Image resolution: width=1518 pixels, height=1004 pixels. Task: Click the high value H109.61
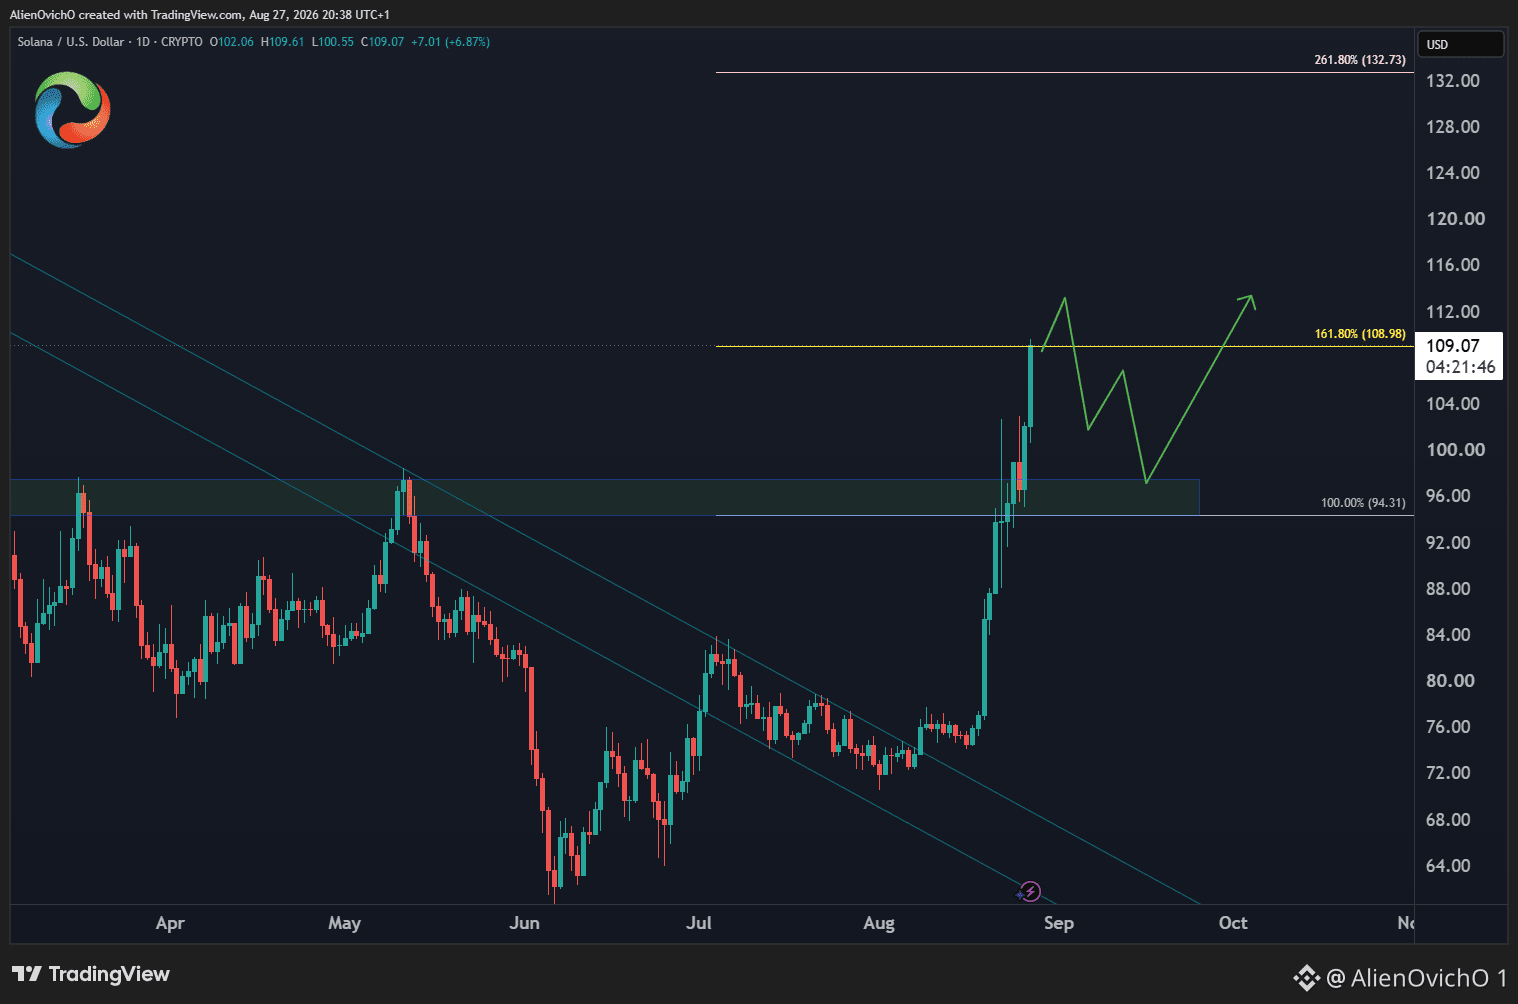(x=283, y=42)
